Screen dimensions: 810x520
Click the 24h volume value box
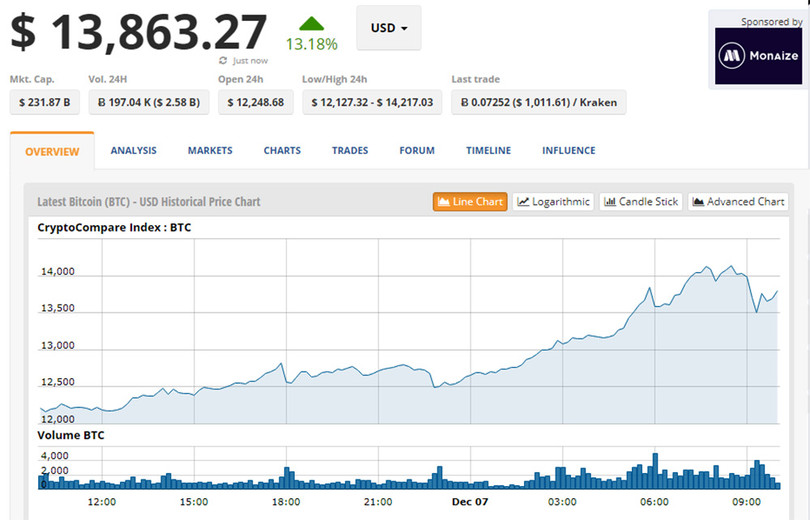(148, 102)
